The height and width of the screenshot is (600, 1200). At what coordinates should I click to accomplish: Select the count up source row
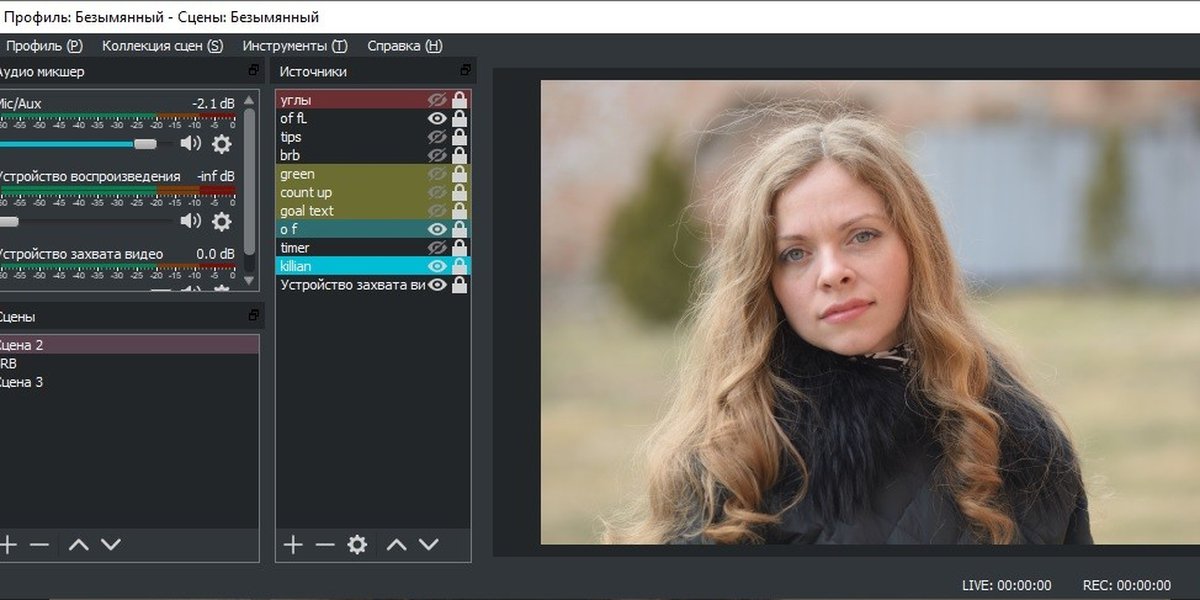373,192
